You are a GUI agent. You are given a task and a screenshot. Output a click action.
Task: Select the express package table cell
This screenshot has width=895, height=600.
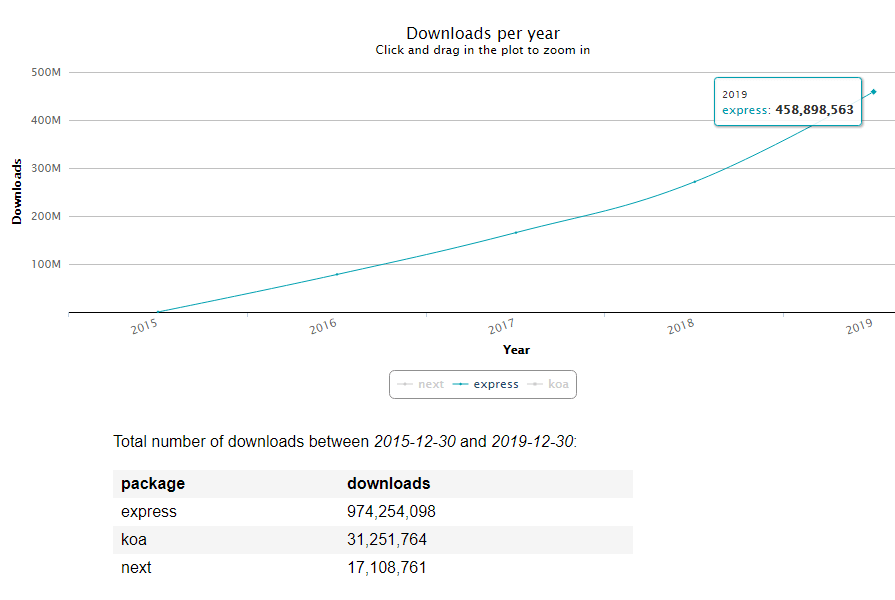coord(149,512)
